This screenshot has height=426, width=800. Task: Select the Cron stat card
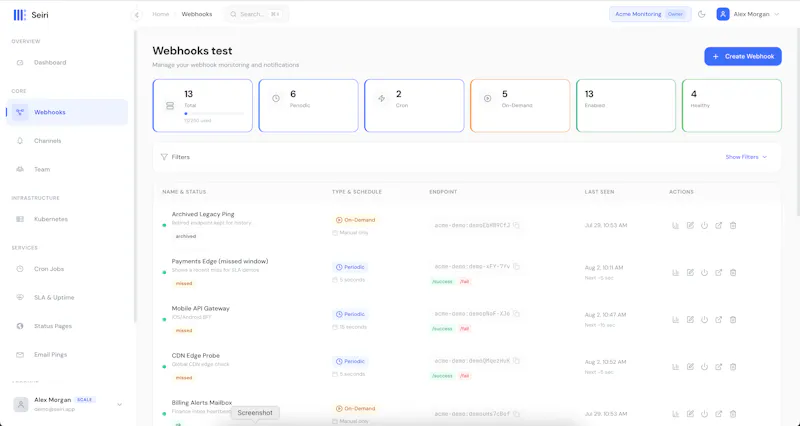pyautogui.click(x=414, y=106)
